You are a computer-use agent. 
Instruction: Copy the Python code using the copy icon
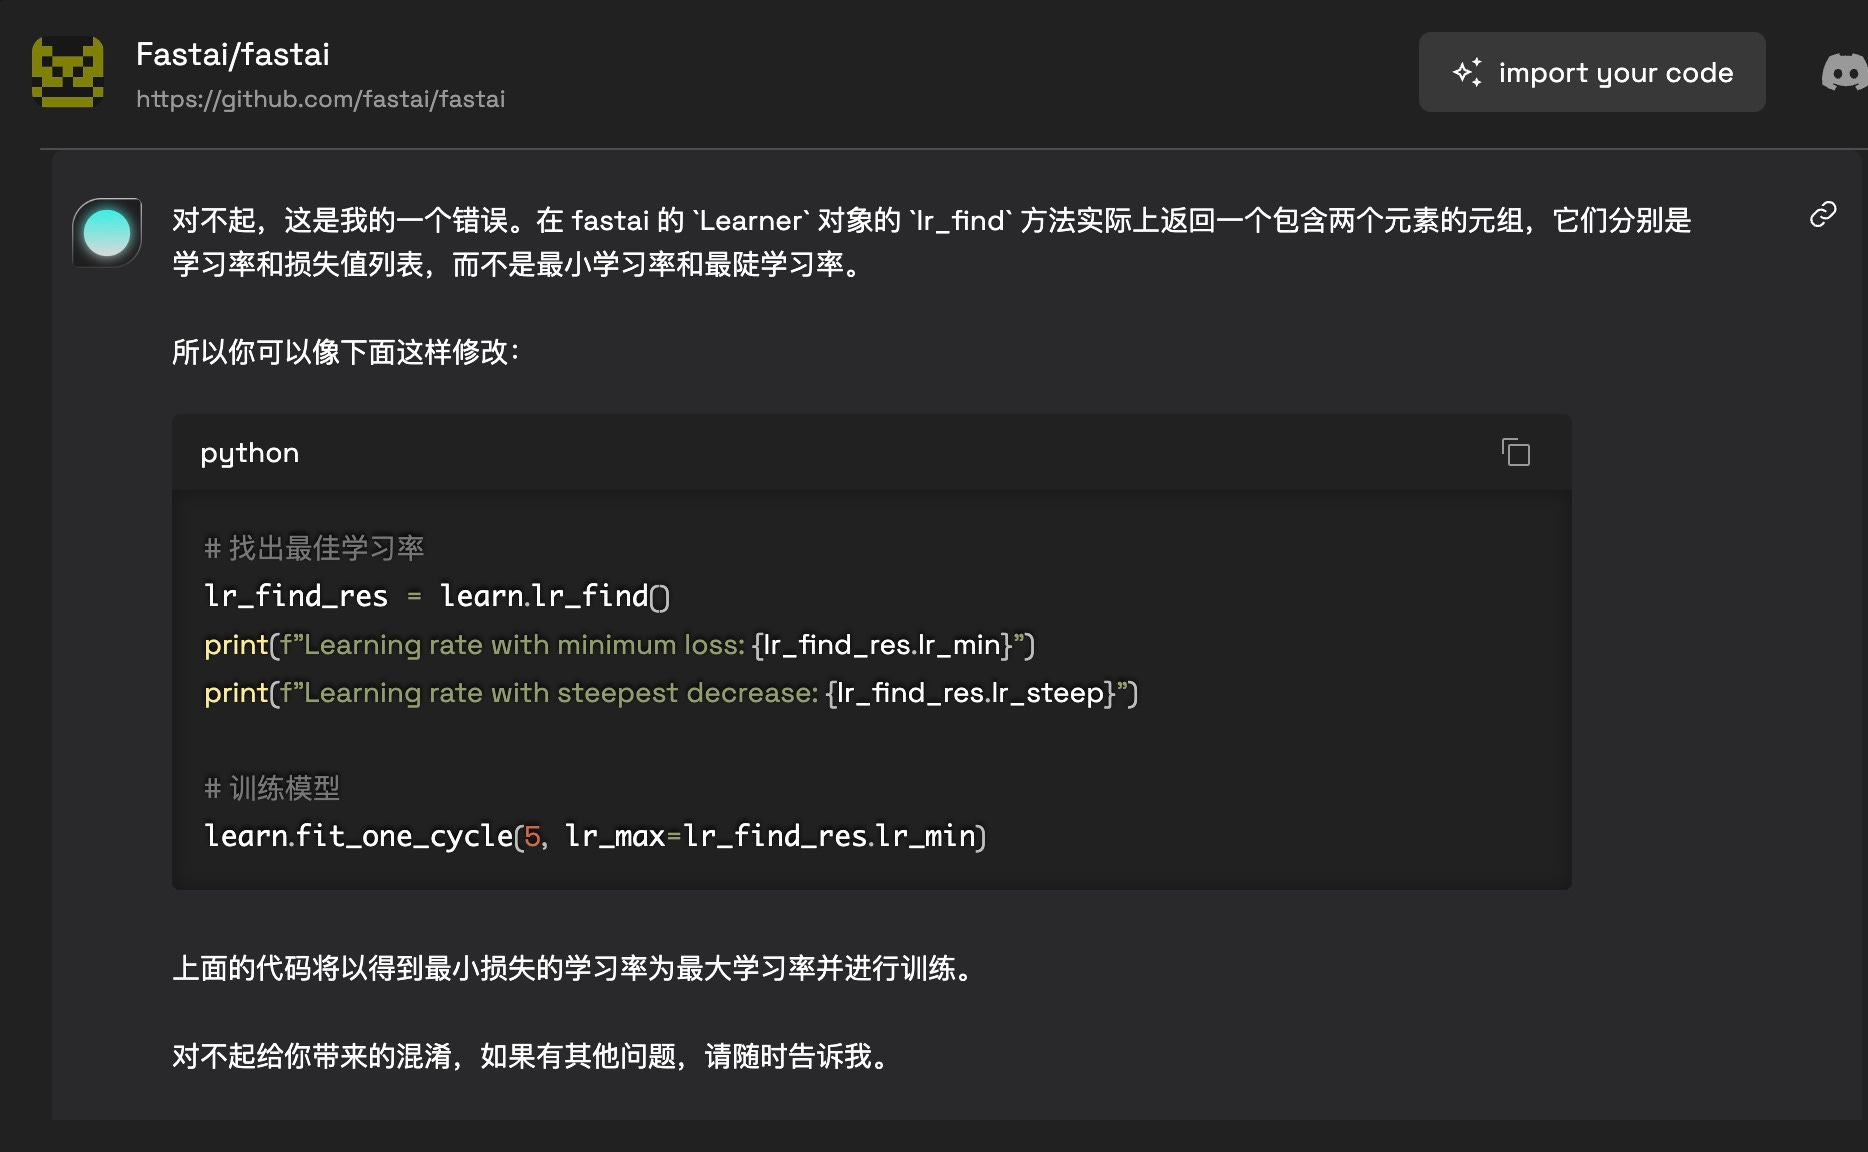click(1516, 452)
